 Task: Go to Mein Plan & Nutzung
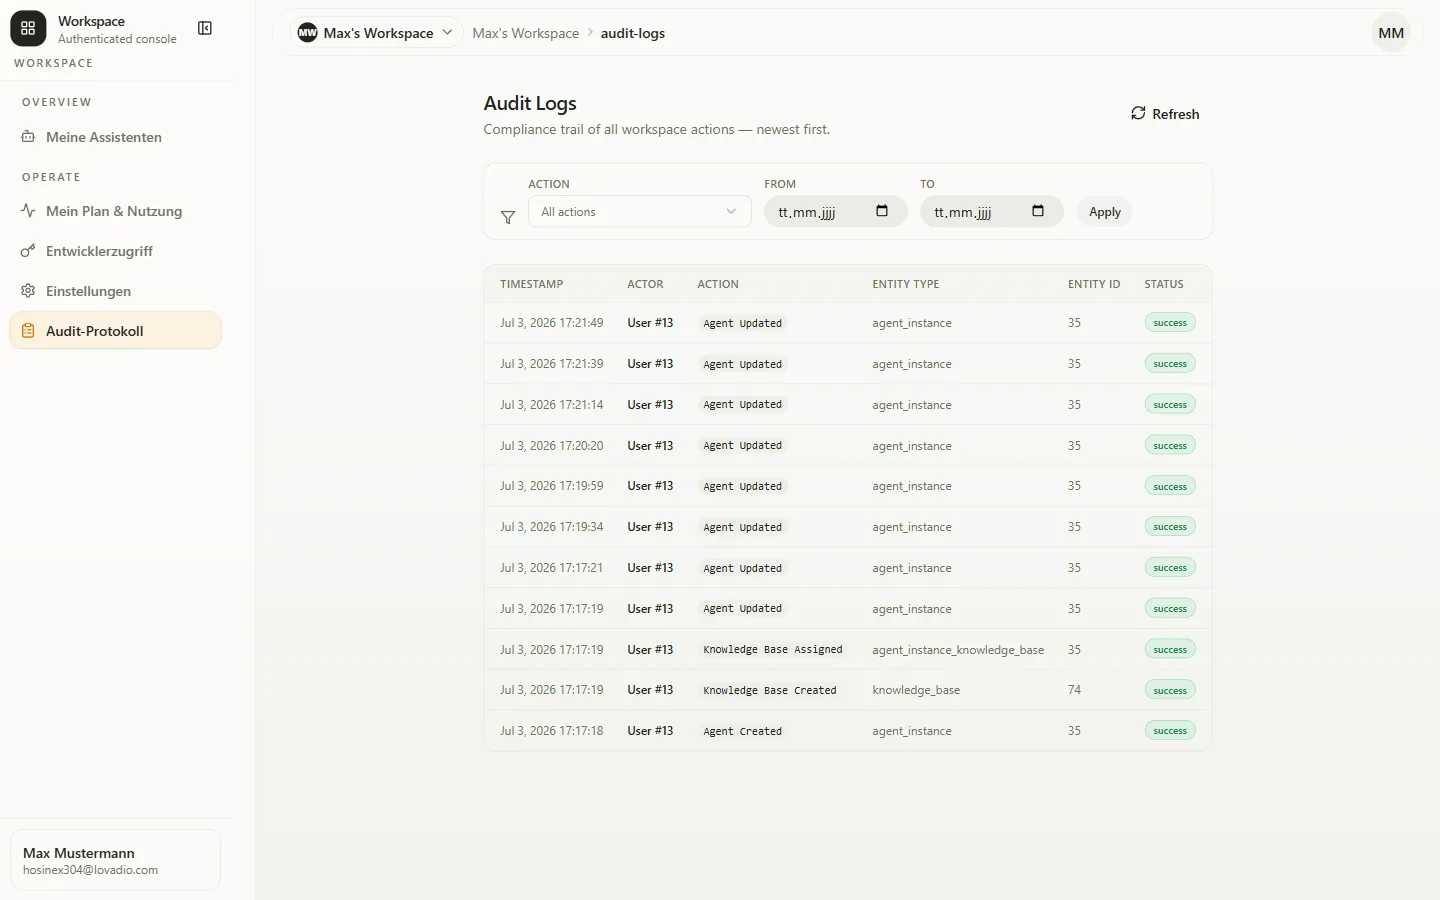pyautogui.click(x=115, y=211)
